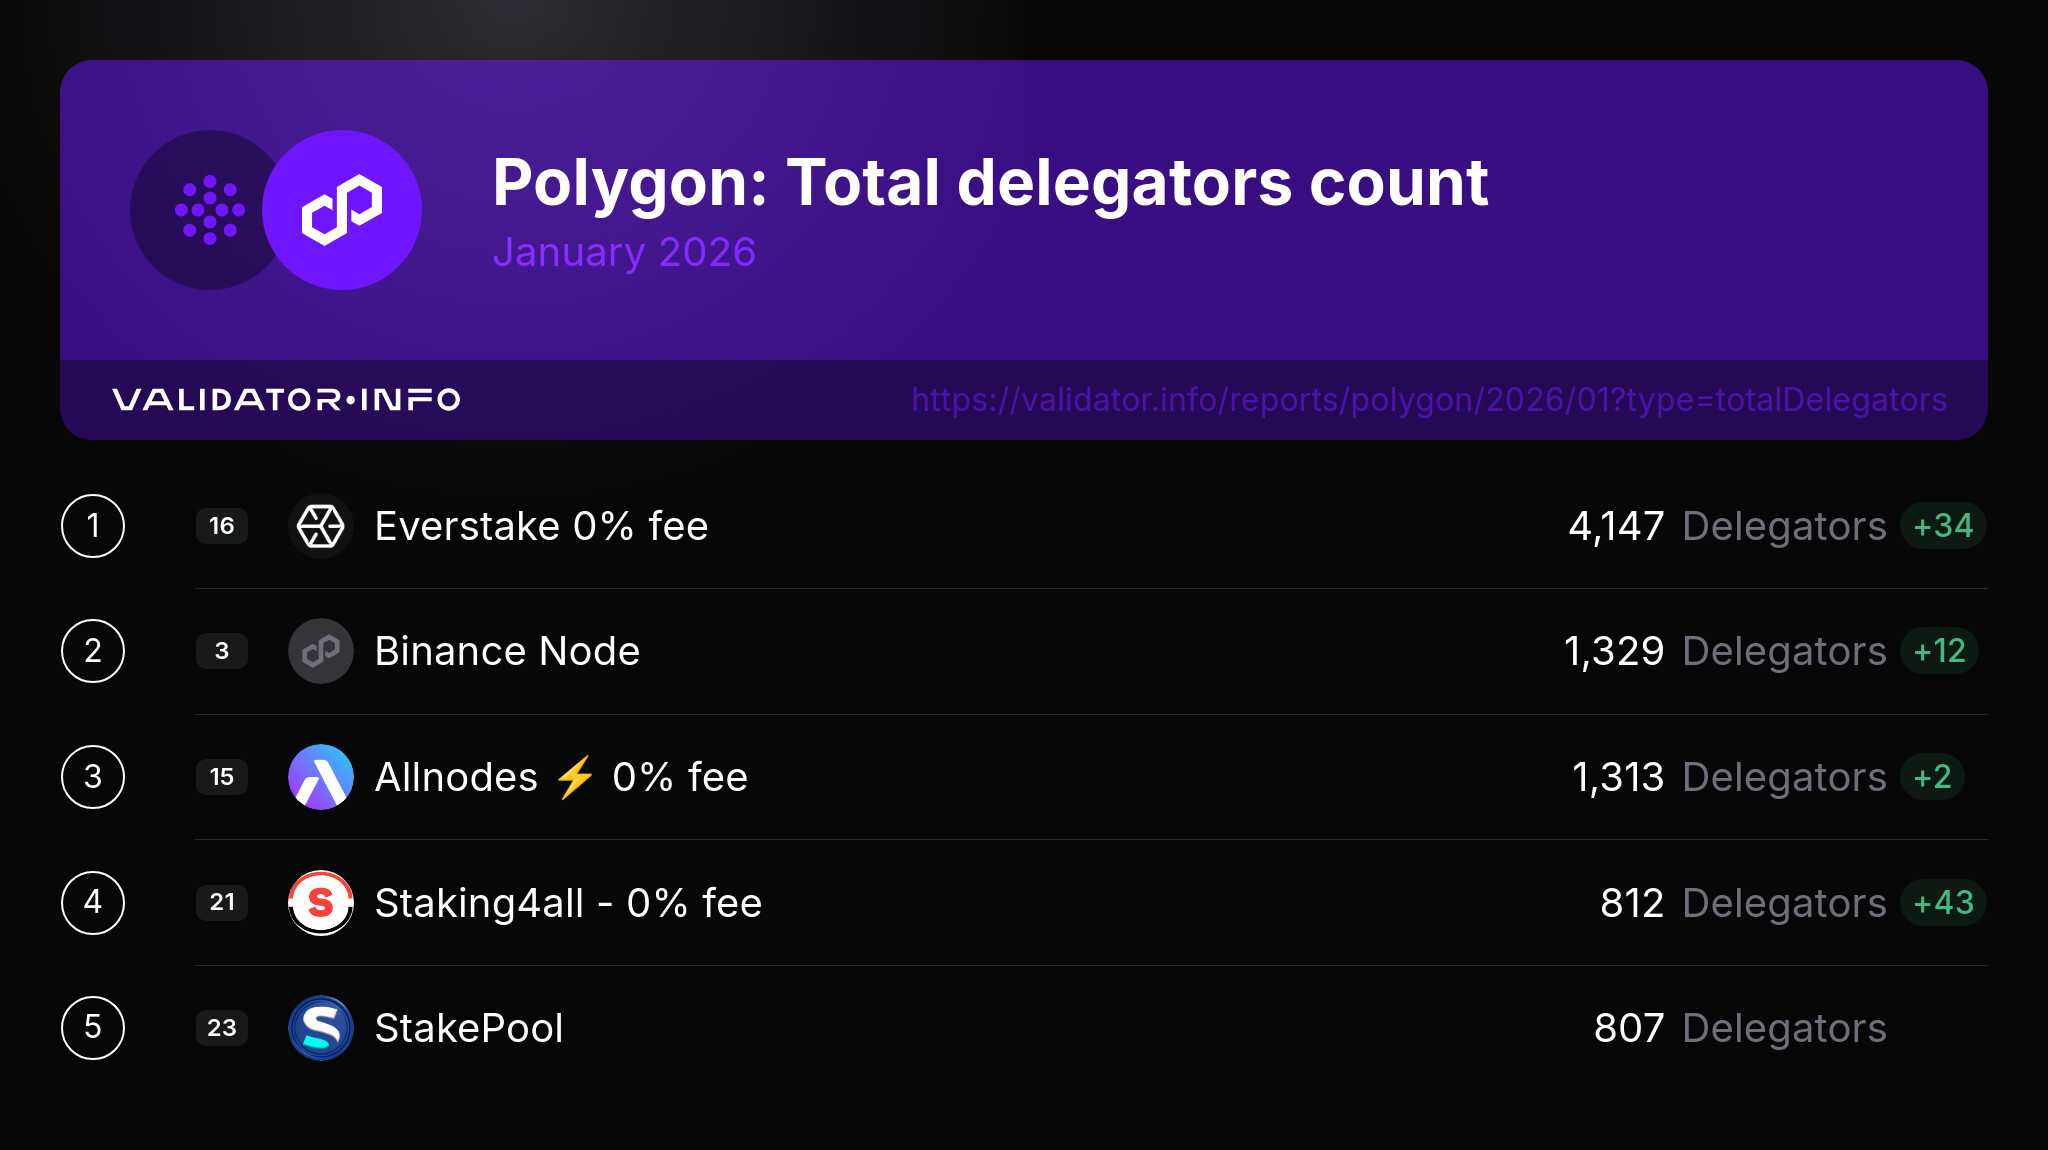Viewport: 2048px width, 1150px height.
Task: Click the purple dotted validator.info emblem
Action: click(x=209, y=210)
